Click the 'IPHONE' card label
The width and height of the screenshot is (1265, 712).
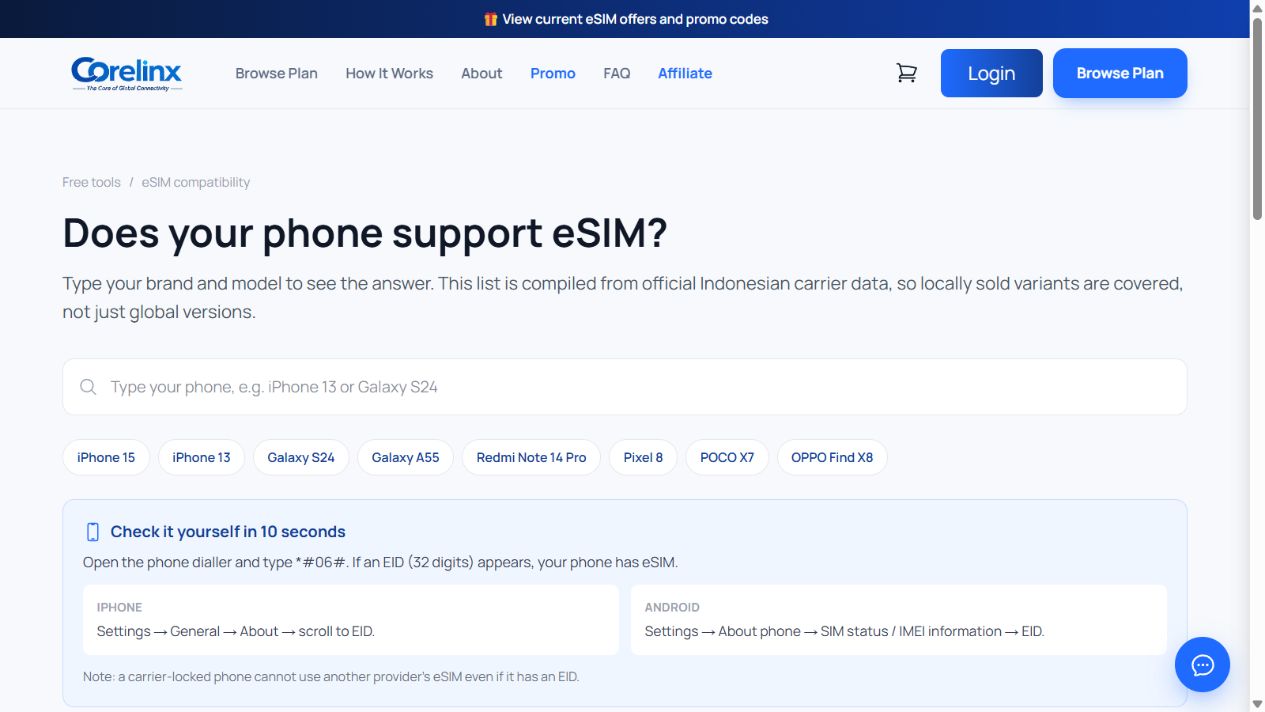[120, 607]
